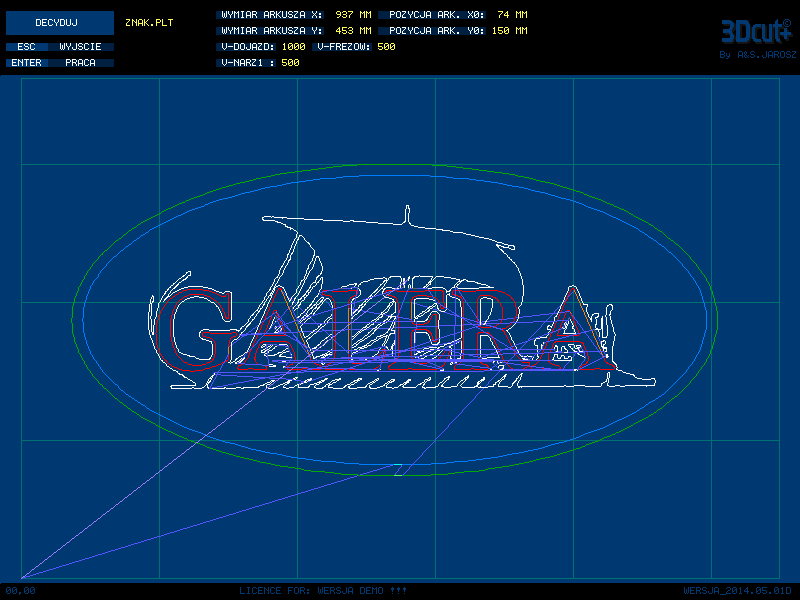The height and width of the screenshot is (600, 800).
Task: Click the ESC key label
Action: pos(27,47)
